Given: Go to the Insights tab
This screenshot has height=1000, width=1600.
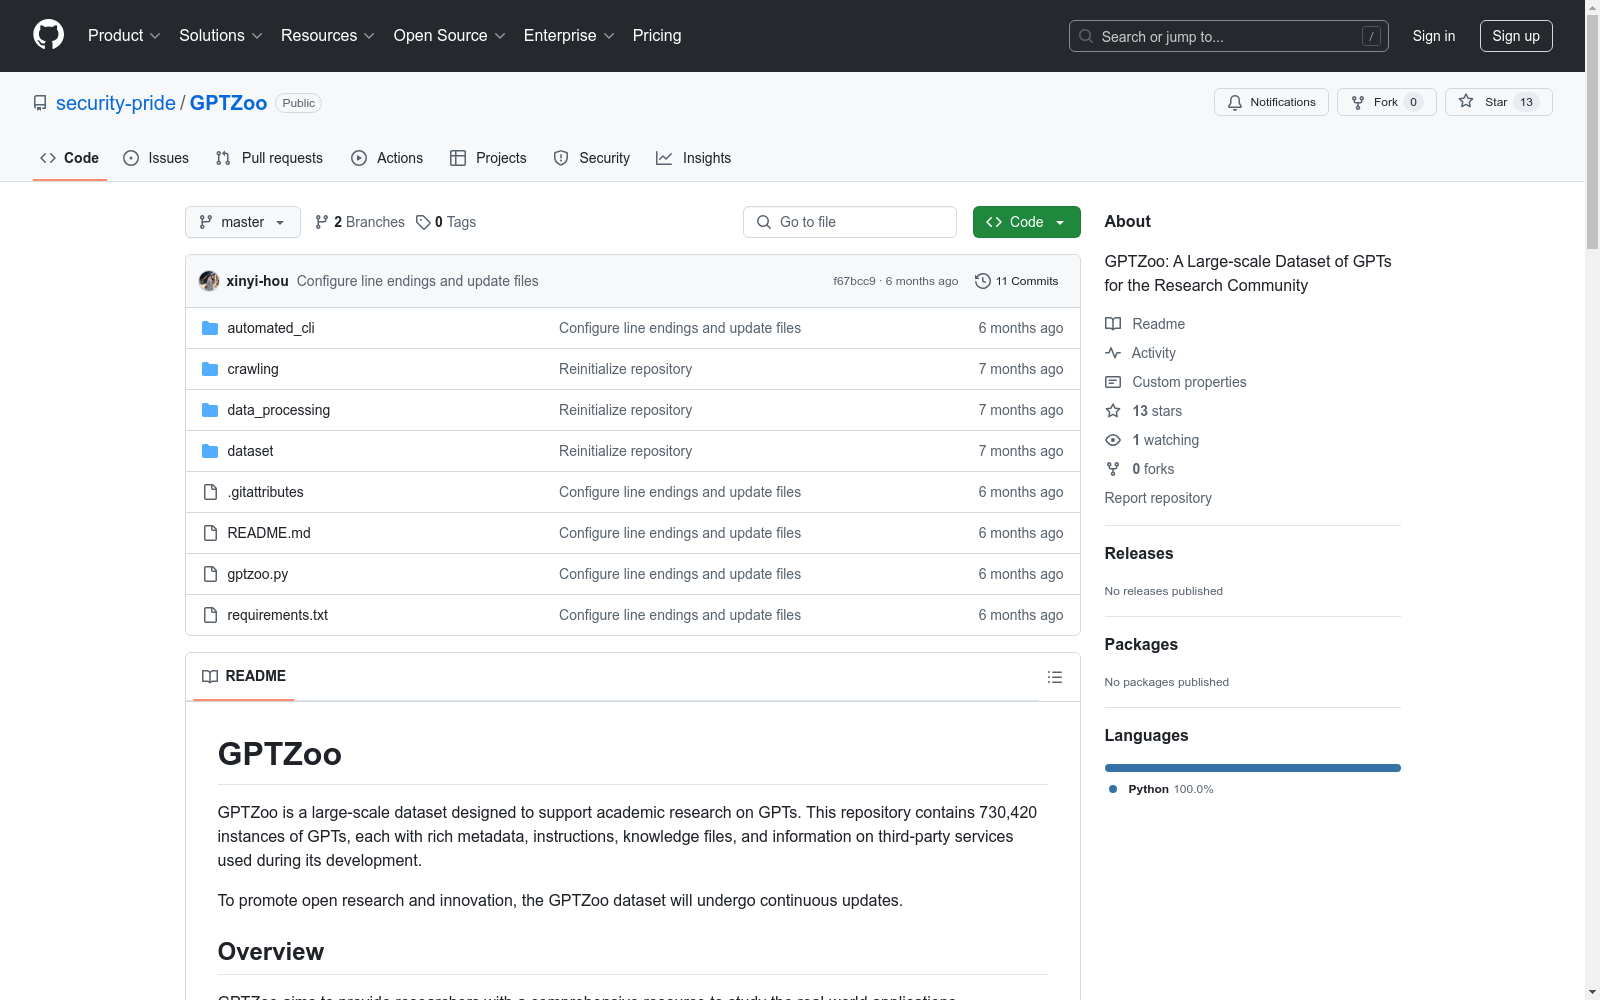Looking at the screenshot, I should (693, 158).
